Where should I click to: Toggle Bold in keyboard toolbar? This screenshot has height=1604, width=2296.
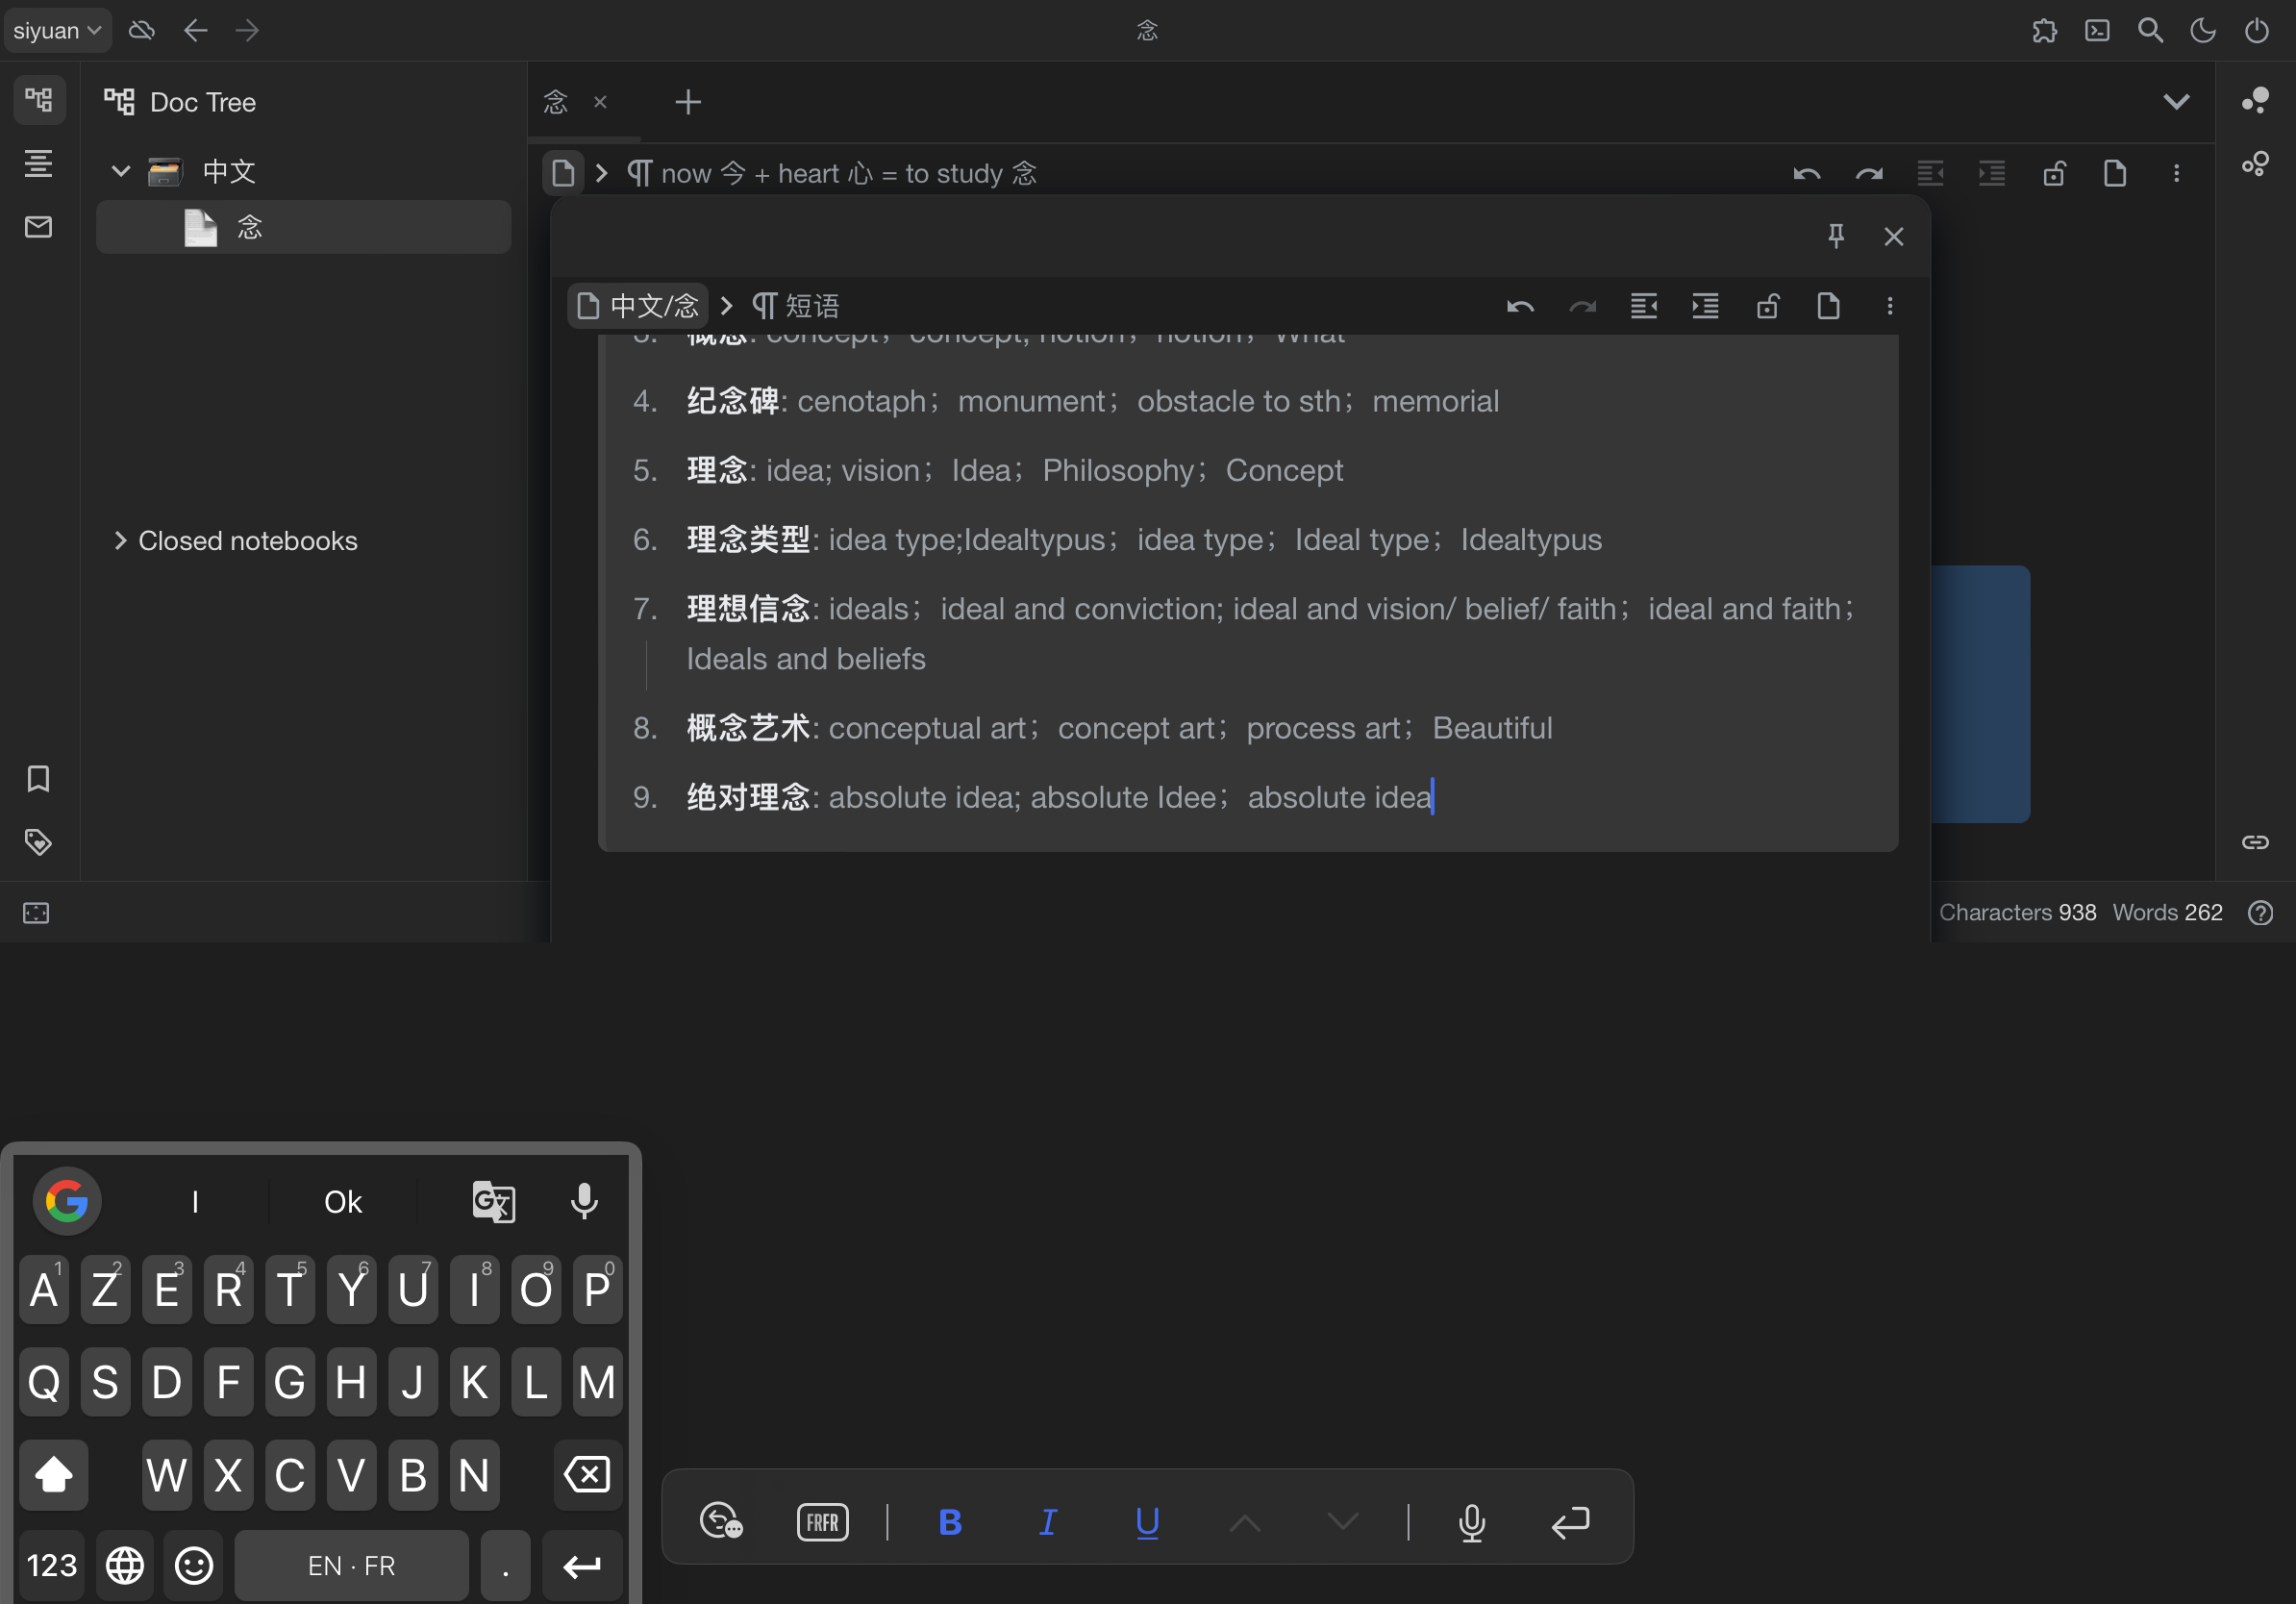[x=950, y=1521]
